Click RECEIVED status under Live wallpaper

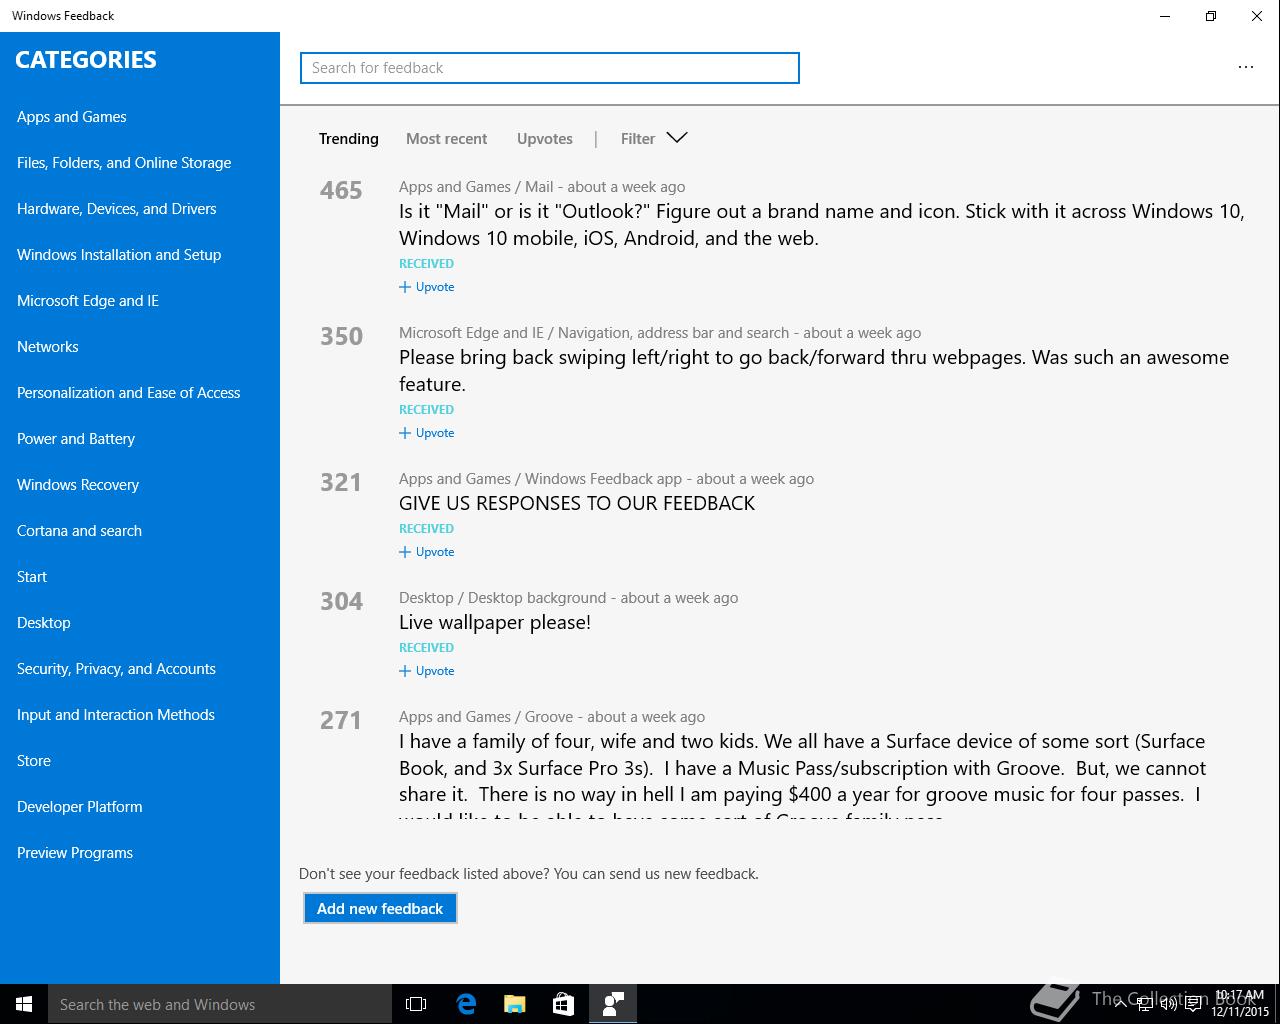coord(426,648)
